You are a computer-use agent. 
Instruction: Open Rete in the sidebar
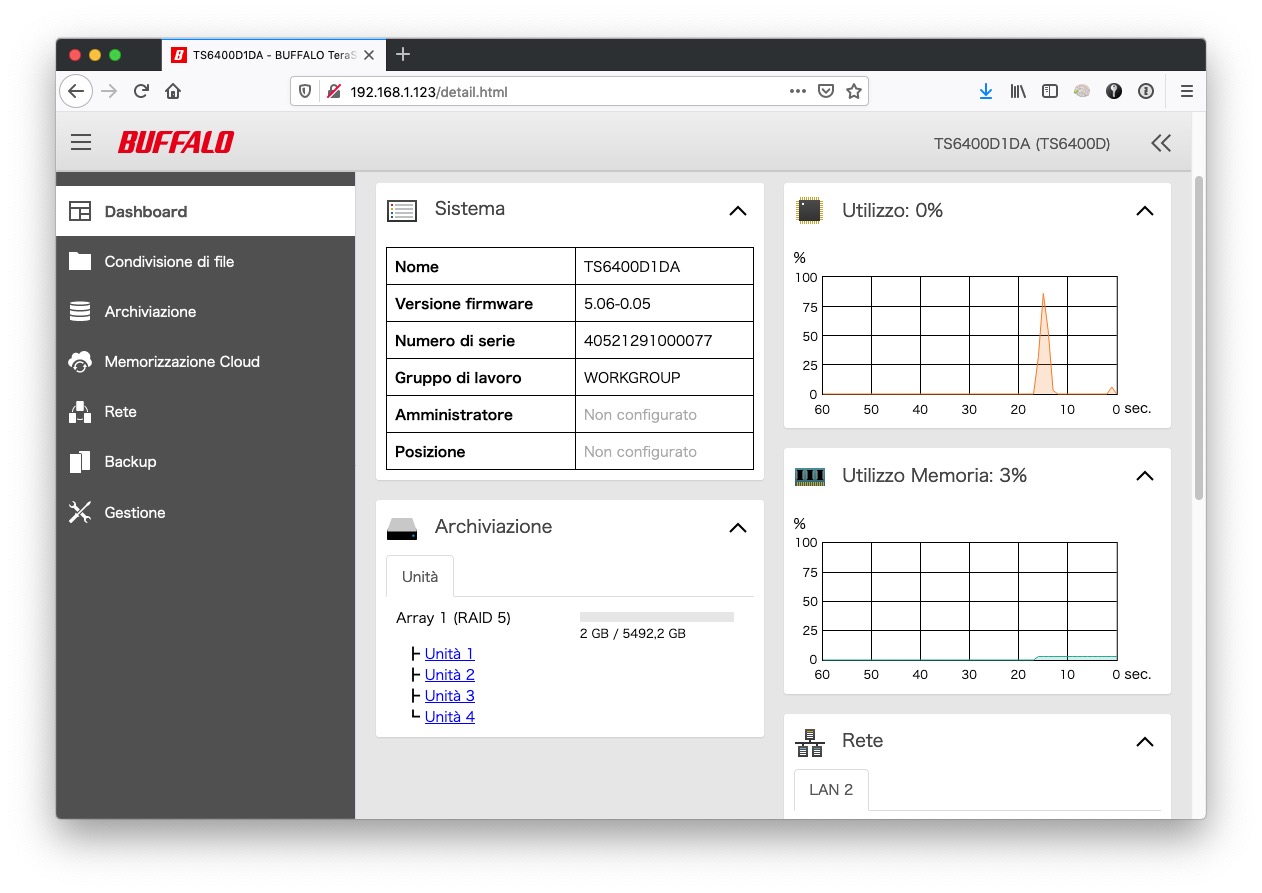point(205,411)
